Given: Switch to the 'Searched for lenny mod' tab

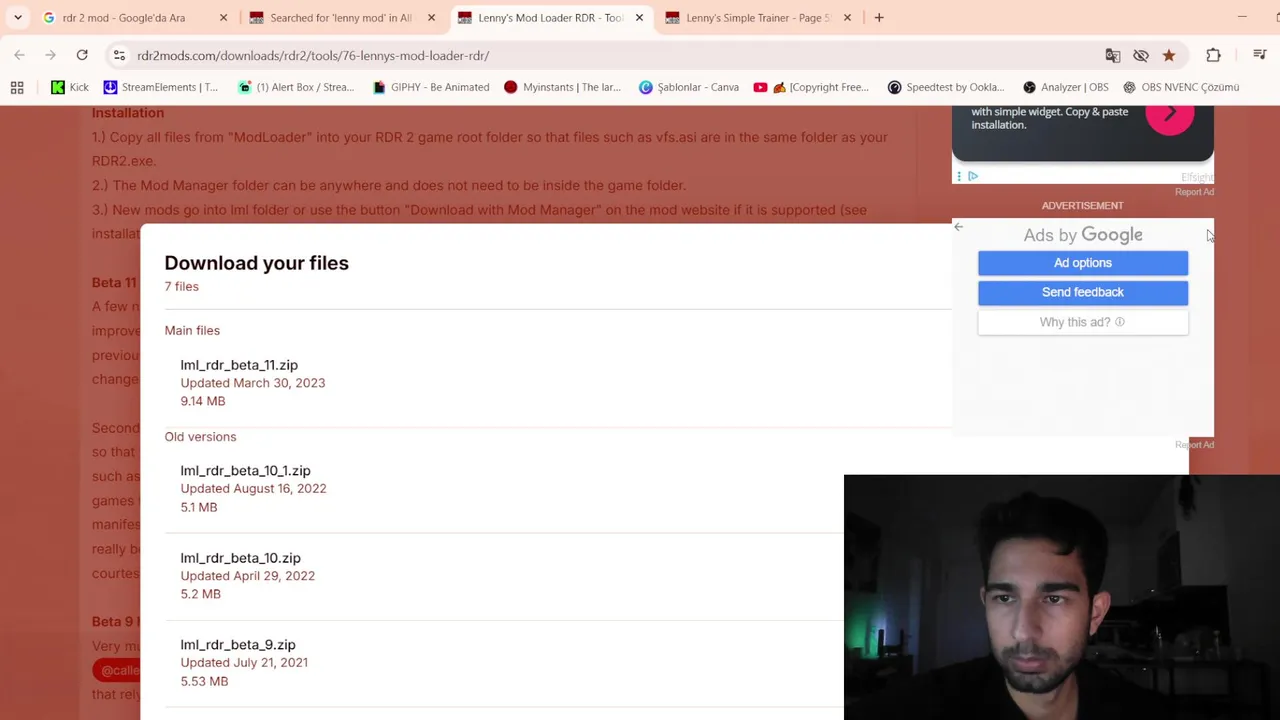Looking at the screenshot, I should [x=341, y=17].
